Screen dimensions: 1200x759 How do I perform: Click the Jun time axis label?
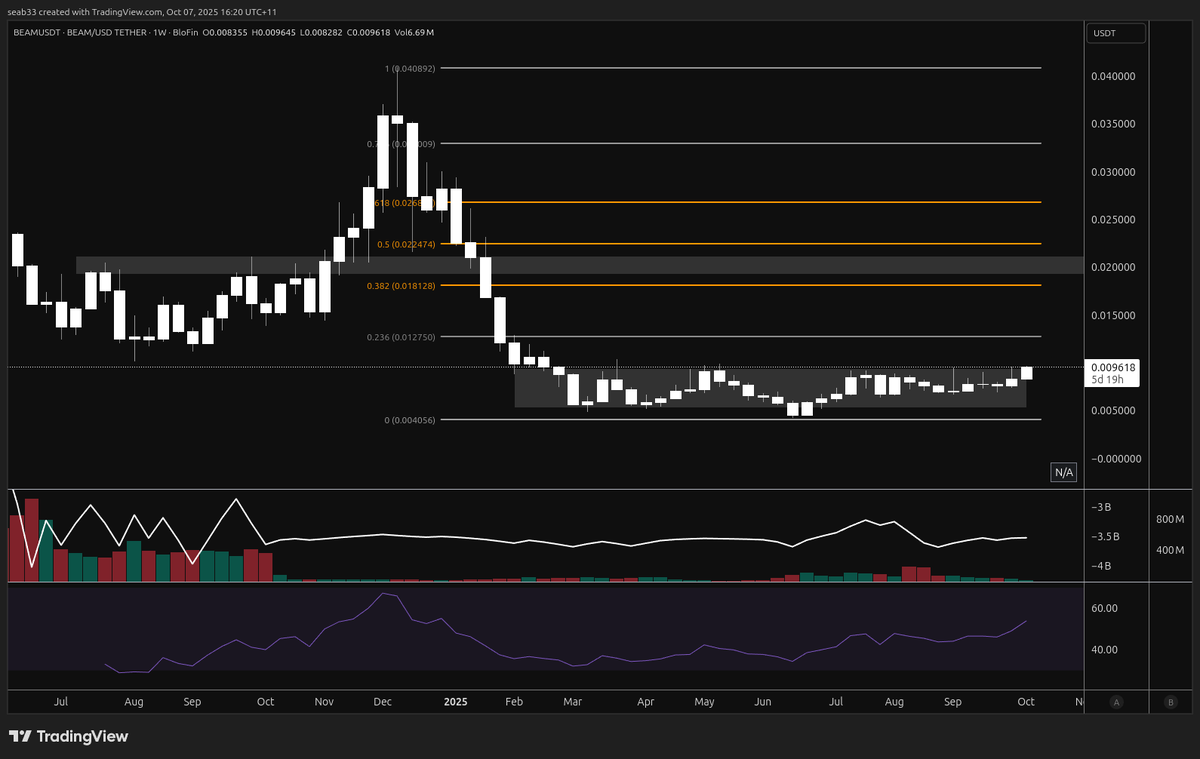click(762, 703)
